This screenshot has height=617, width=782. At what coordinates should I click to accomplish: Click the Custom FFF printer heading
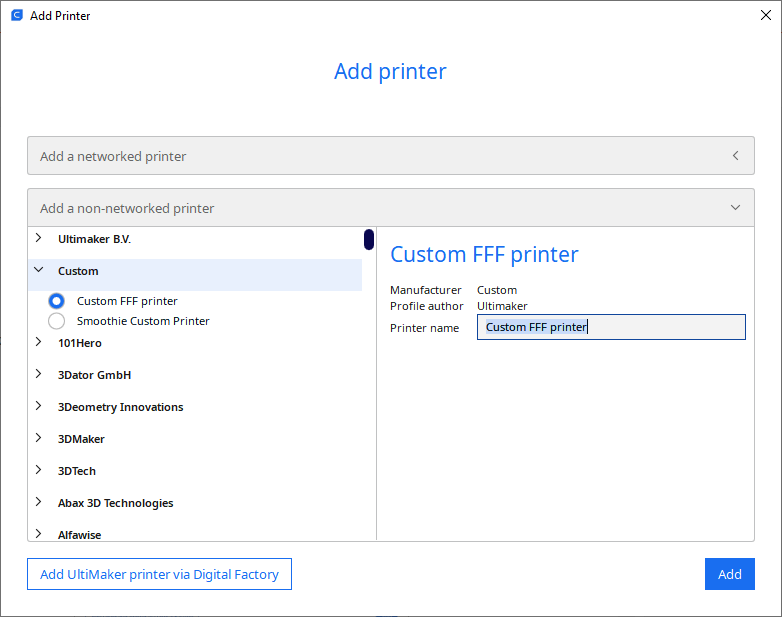(x=484, y=254)
